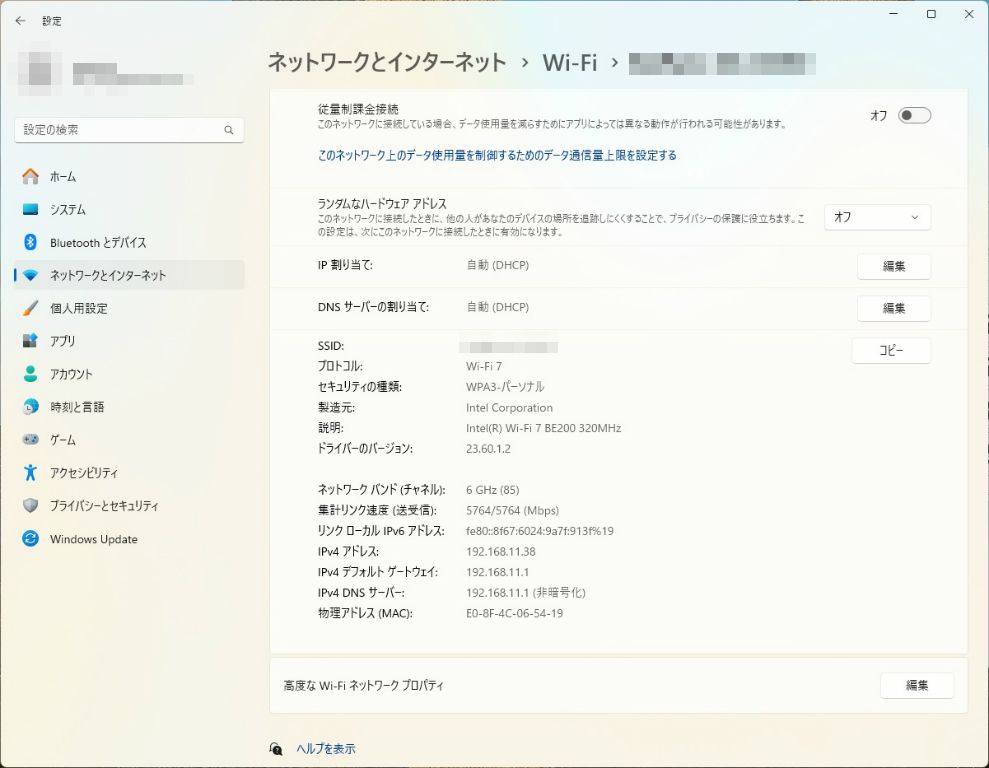989x768 pixels.
Task: Click Wi-Fi in the breadcrumb
Action: (570, 62)
